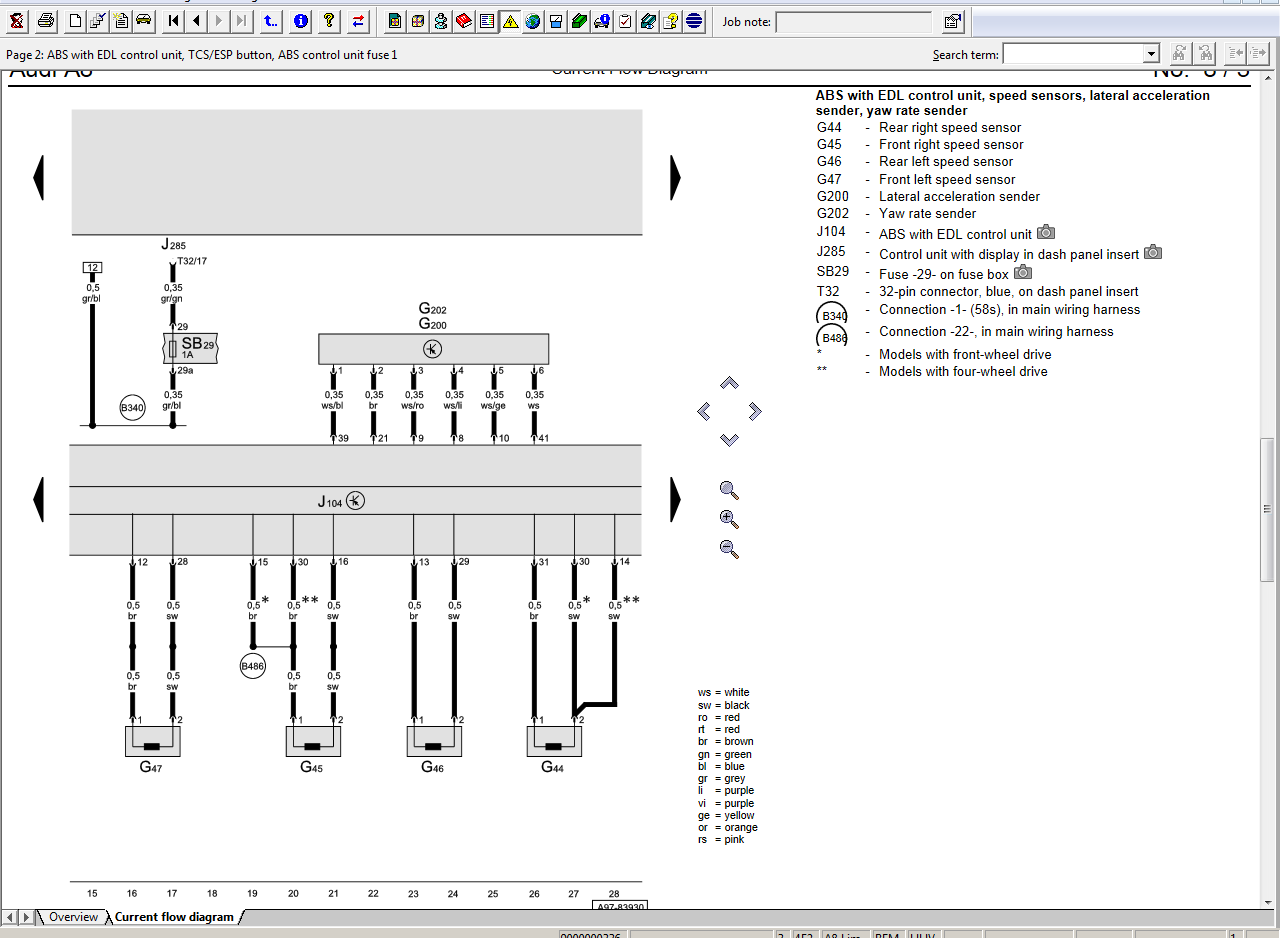
Task: Click the G45 speed sensor symbol
Action: pyautogui.click(x=313, y=741)
